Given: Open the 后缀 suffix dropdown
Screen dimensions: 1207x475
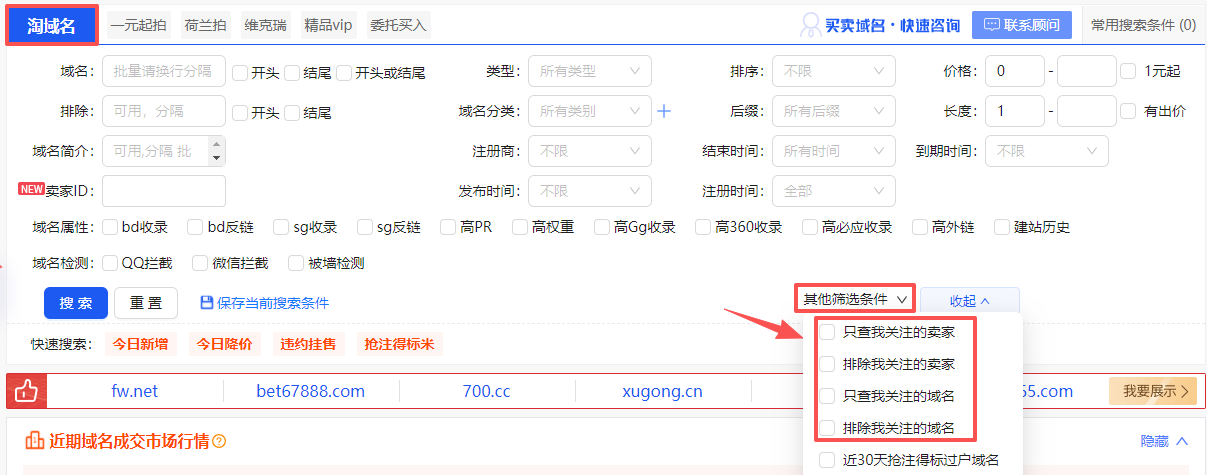Looking at the screenshot, I should tap(834, 111).
